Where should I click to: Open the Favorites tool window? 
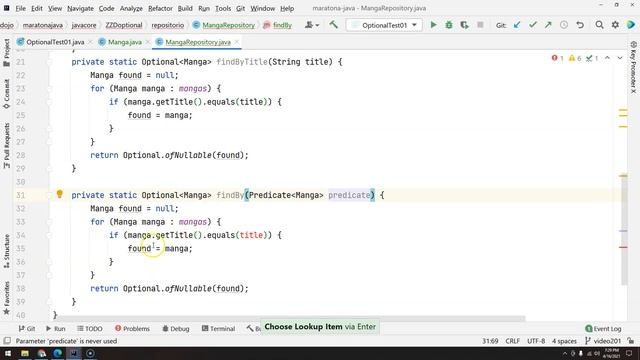[x=7, y=298]
